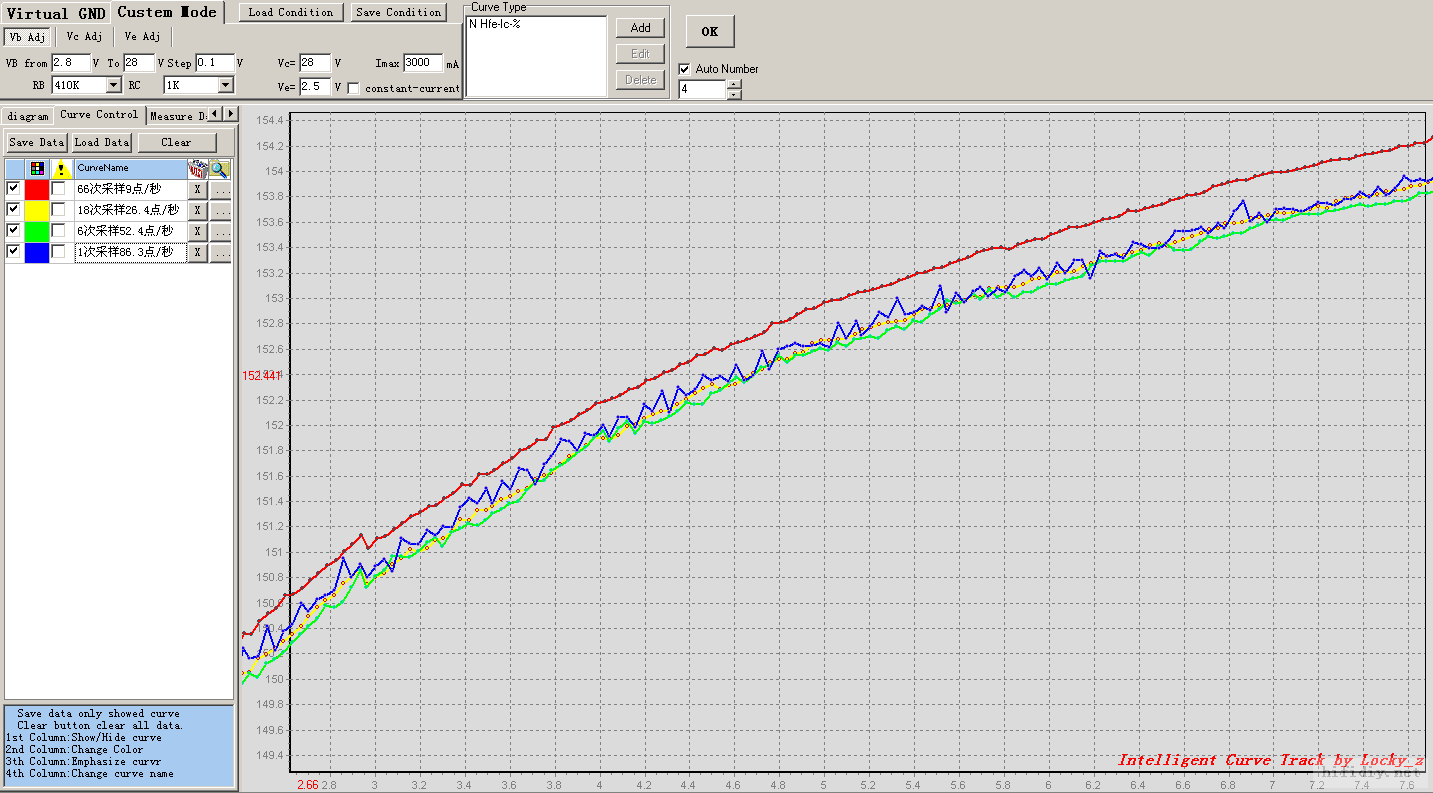
Task: Open details button for 66次采样9点/秒 row
Action: [221, 189]
